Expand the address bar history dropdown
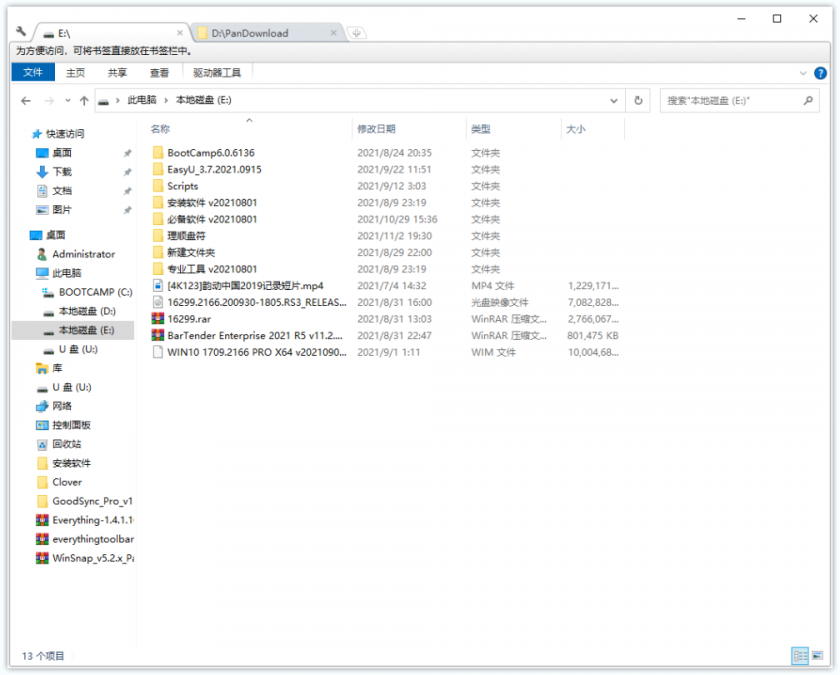 pos(614,101)
